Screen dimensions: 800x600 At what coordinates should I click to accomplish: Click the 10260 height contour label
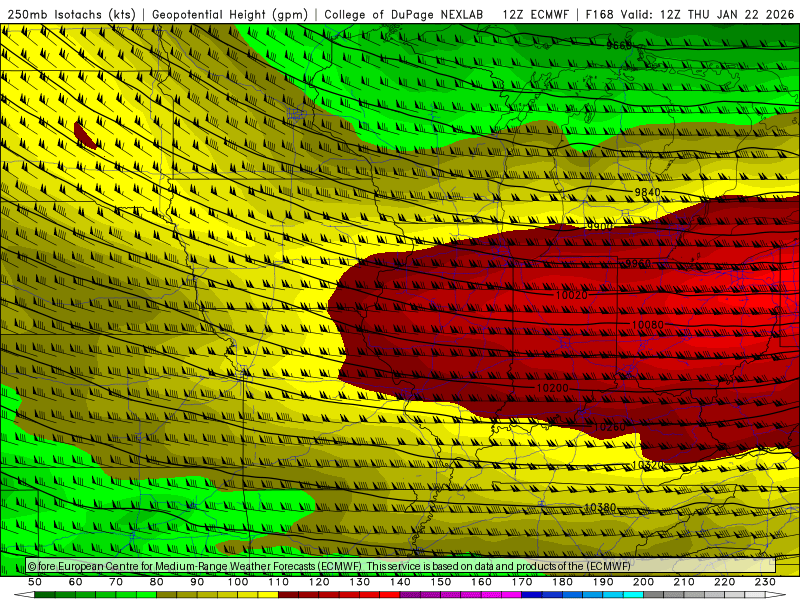(x=609, y=427)
